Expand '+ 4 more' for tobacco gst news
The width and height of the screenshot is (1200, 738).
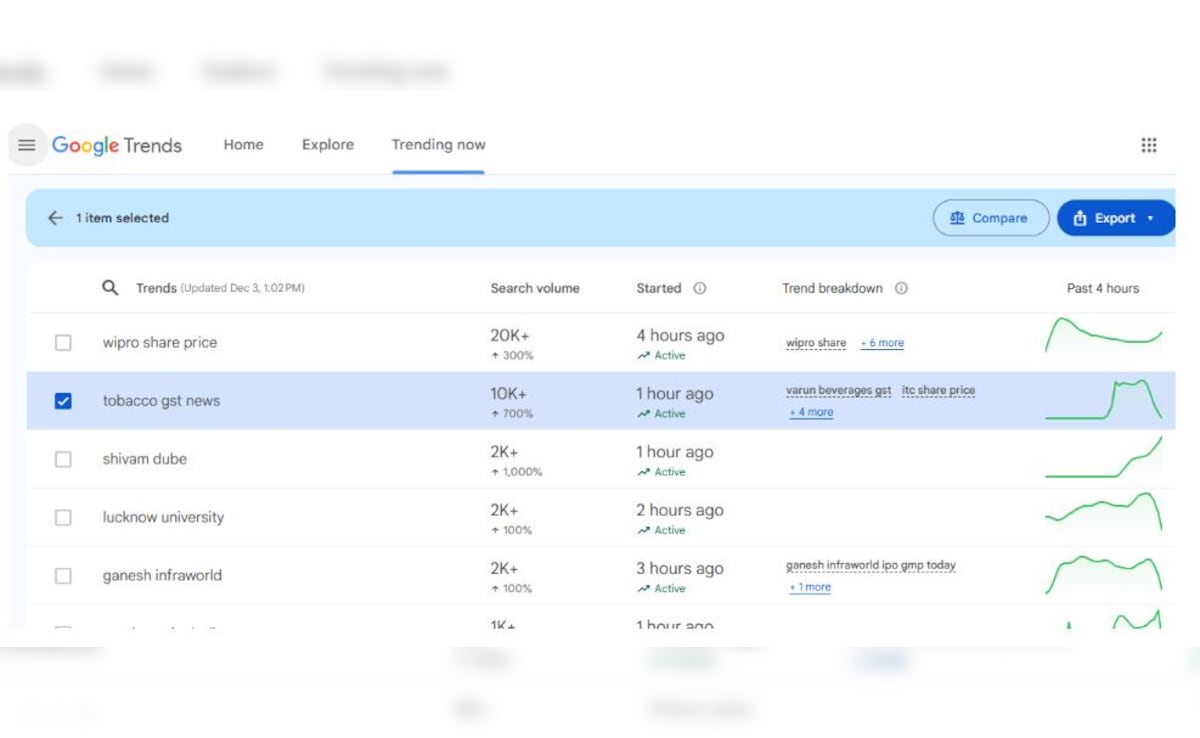click(x=811, y=412)
